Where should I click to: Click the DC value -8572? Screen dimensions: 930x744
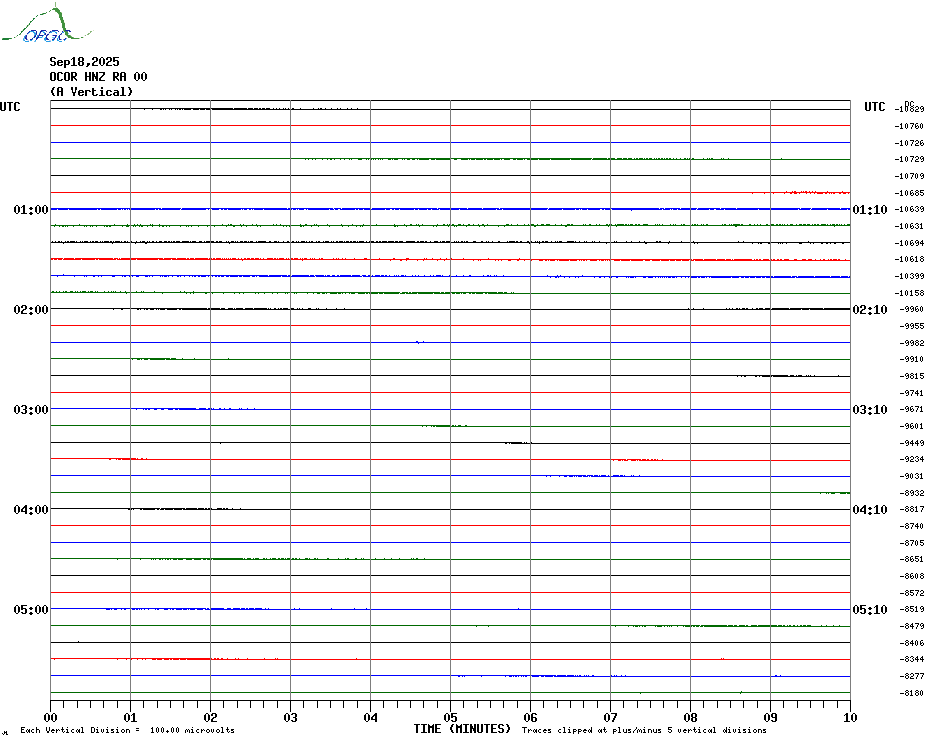click(912, 593)
